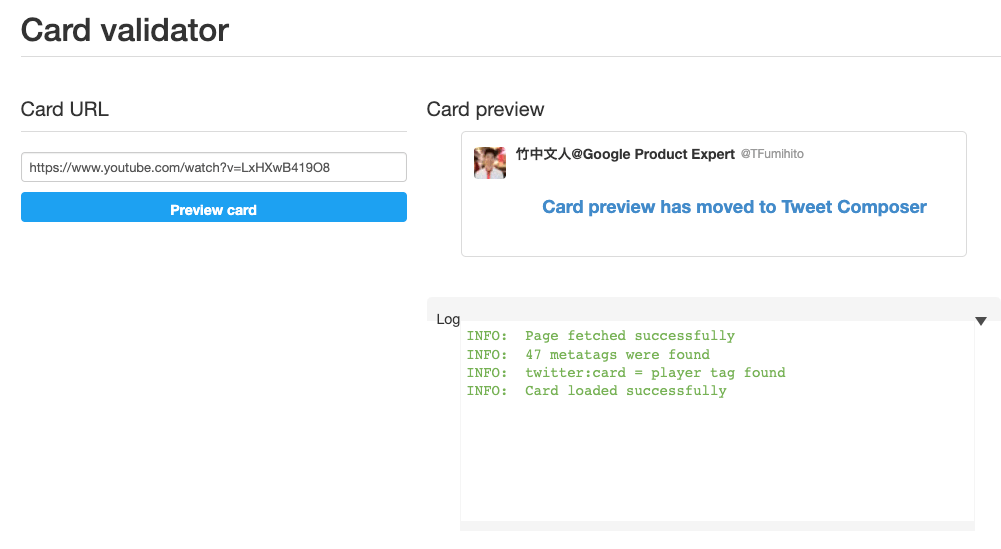
Task: Open the Card preview has moved to Tweet Composer link
Action: (734, 207)
